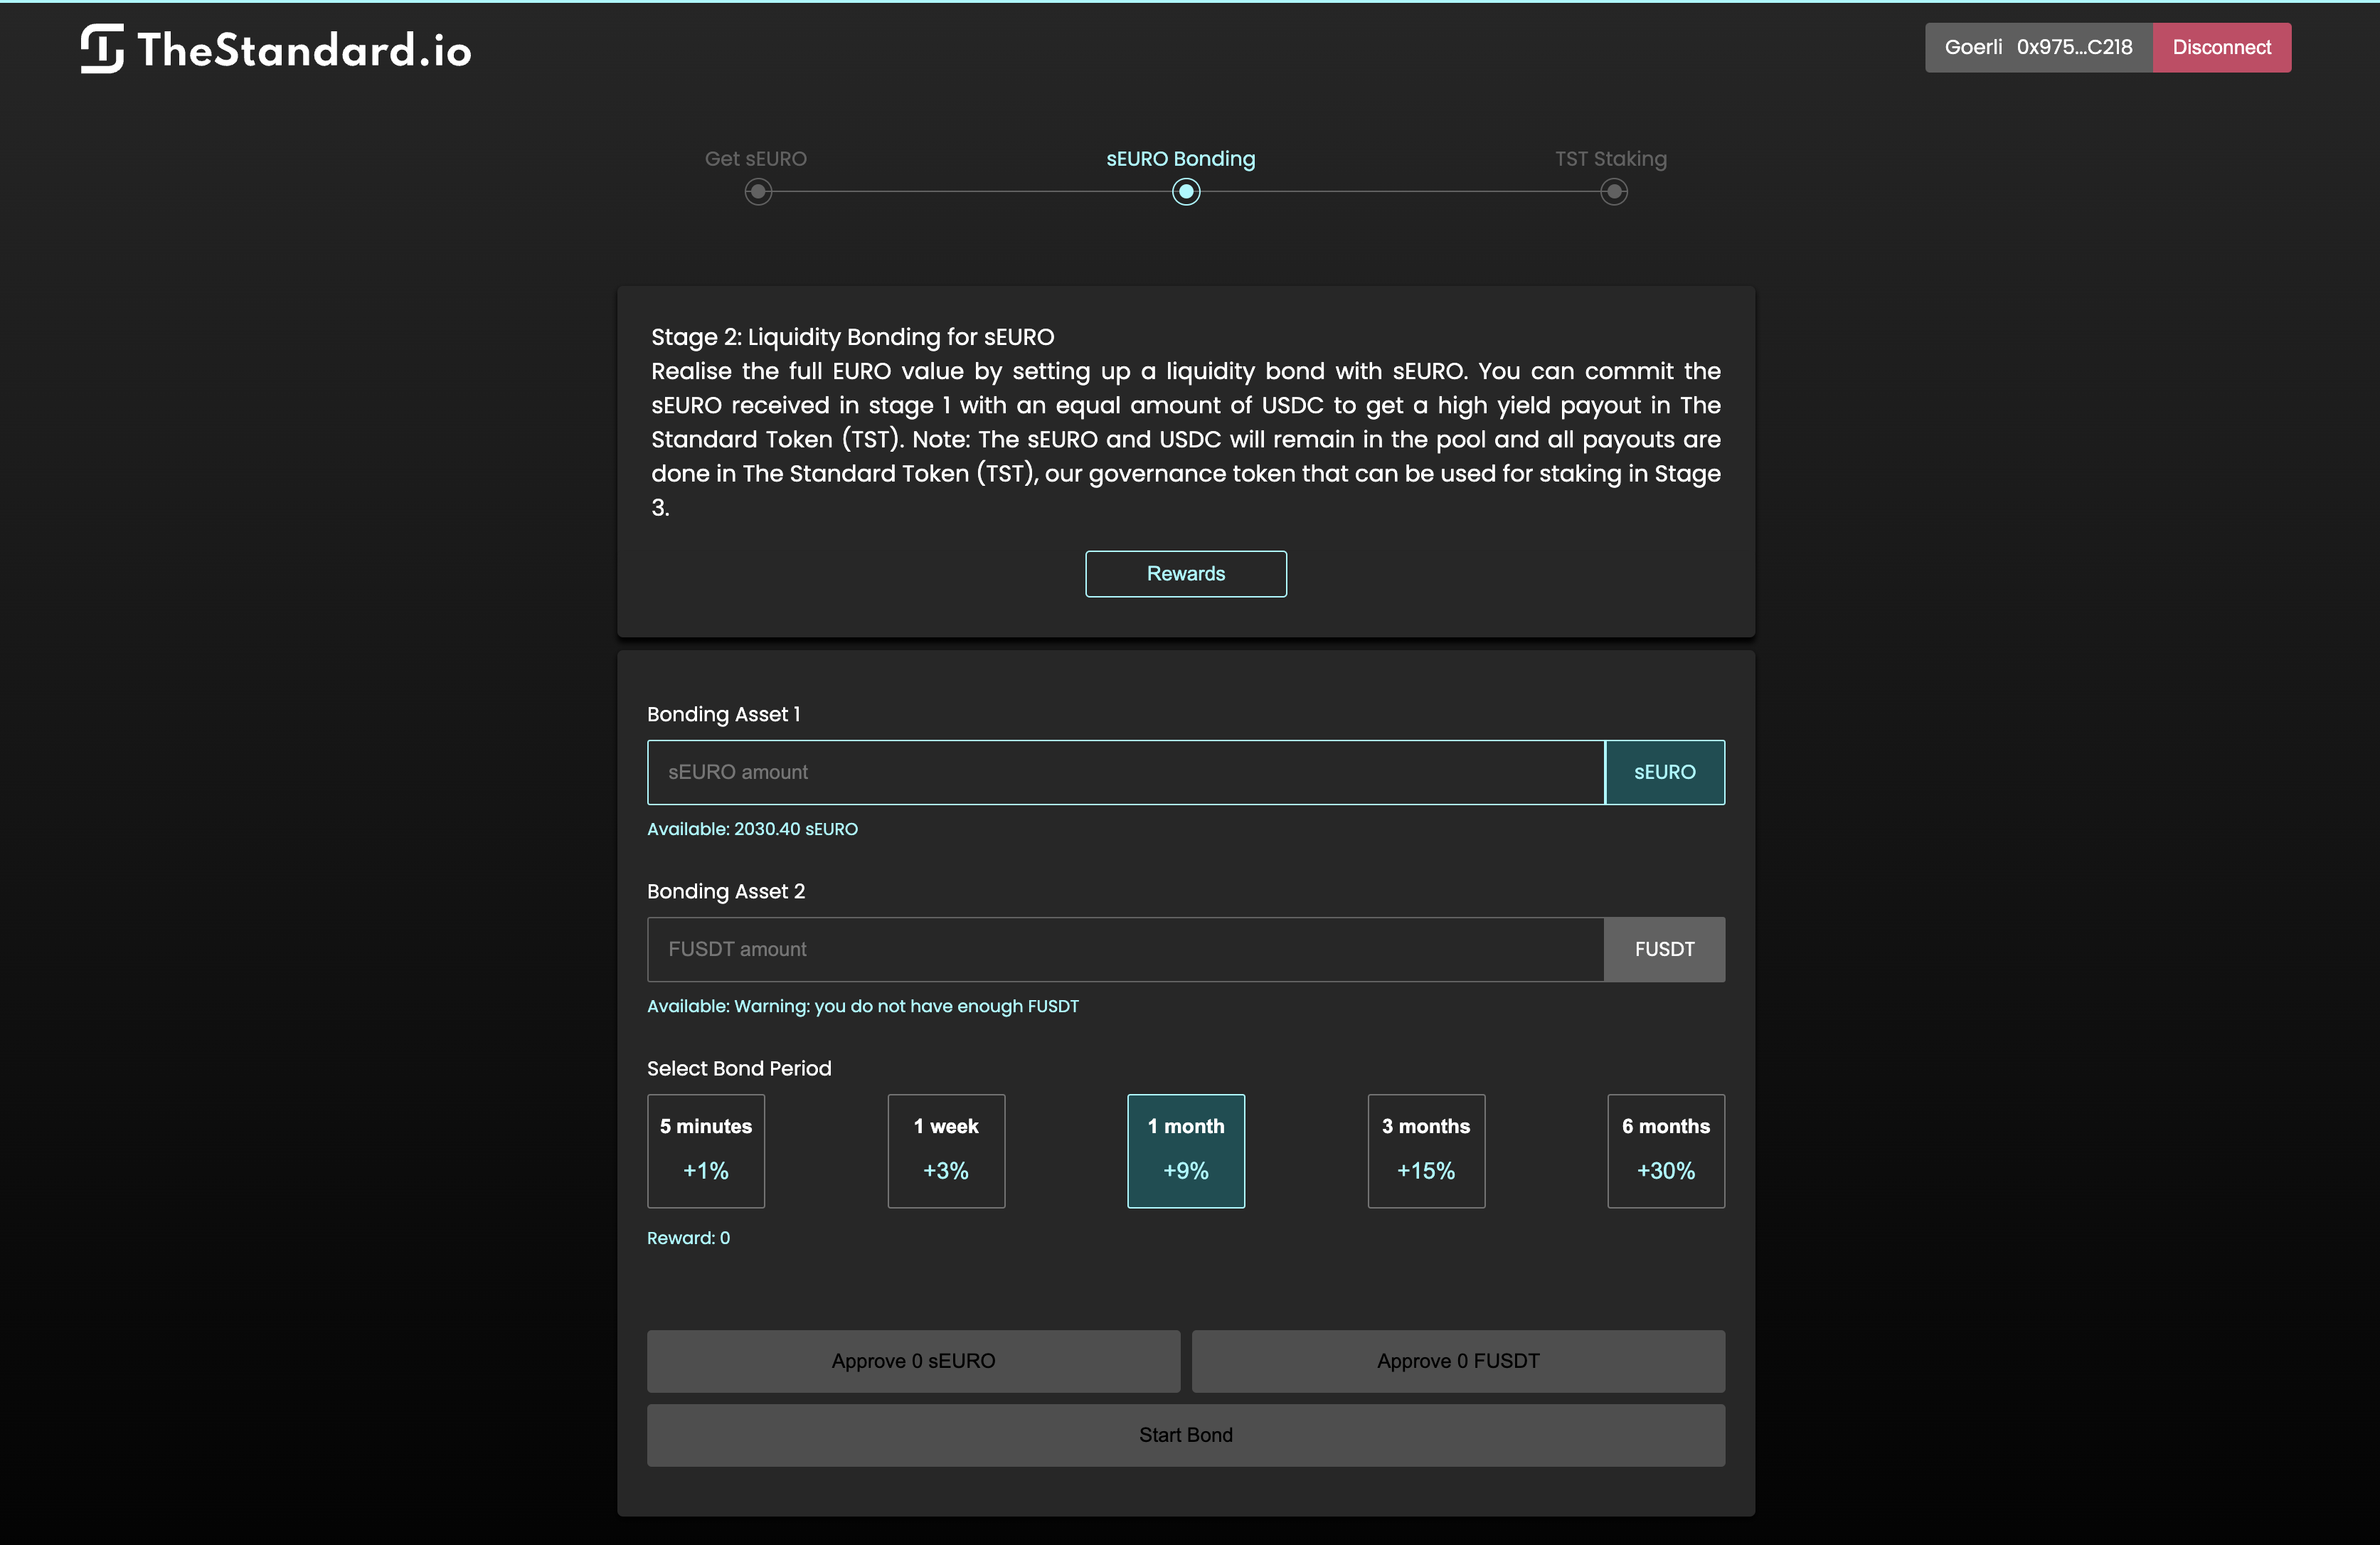This screenshot has width=2380, height=1545.
Task: Click the Get sEURO step circle
Action: pos(759,192)
